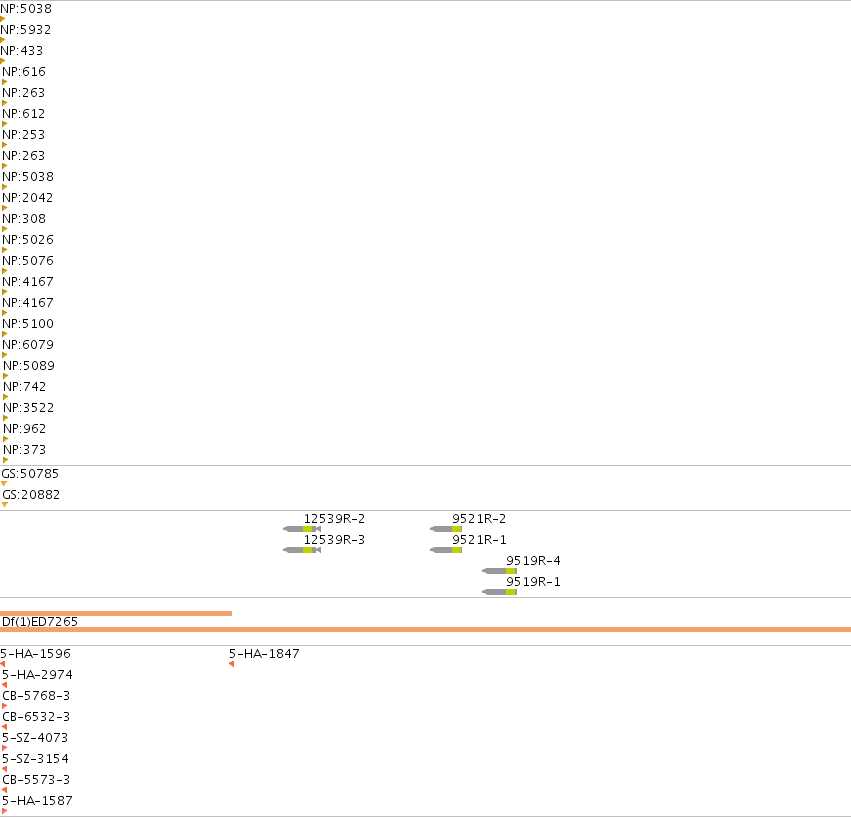The image size is (851, 817).
Task: Select the NP:6079 insertion label
Action: (x=28, y=345)
